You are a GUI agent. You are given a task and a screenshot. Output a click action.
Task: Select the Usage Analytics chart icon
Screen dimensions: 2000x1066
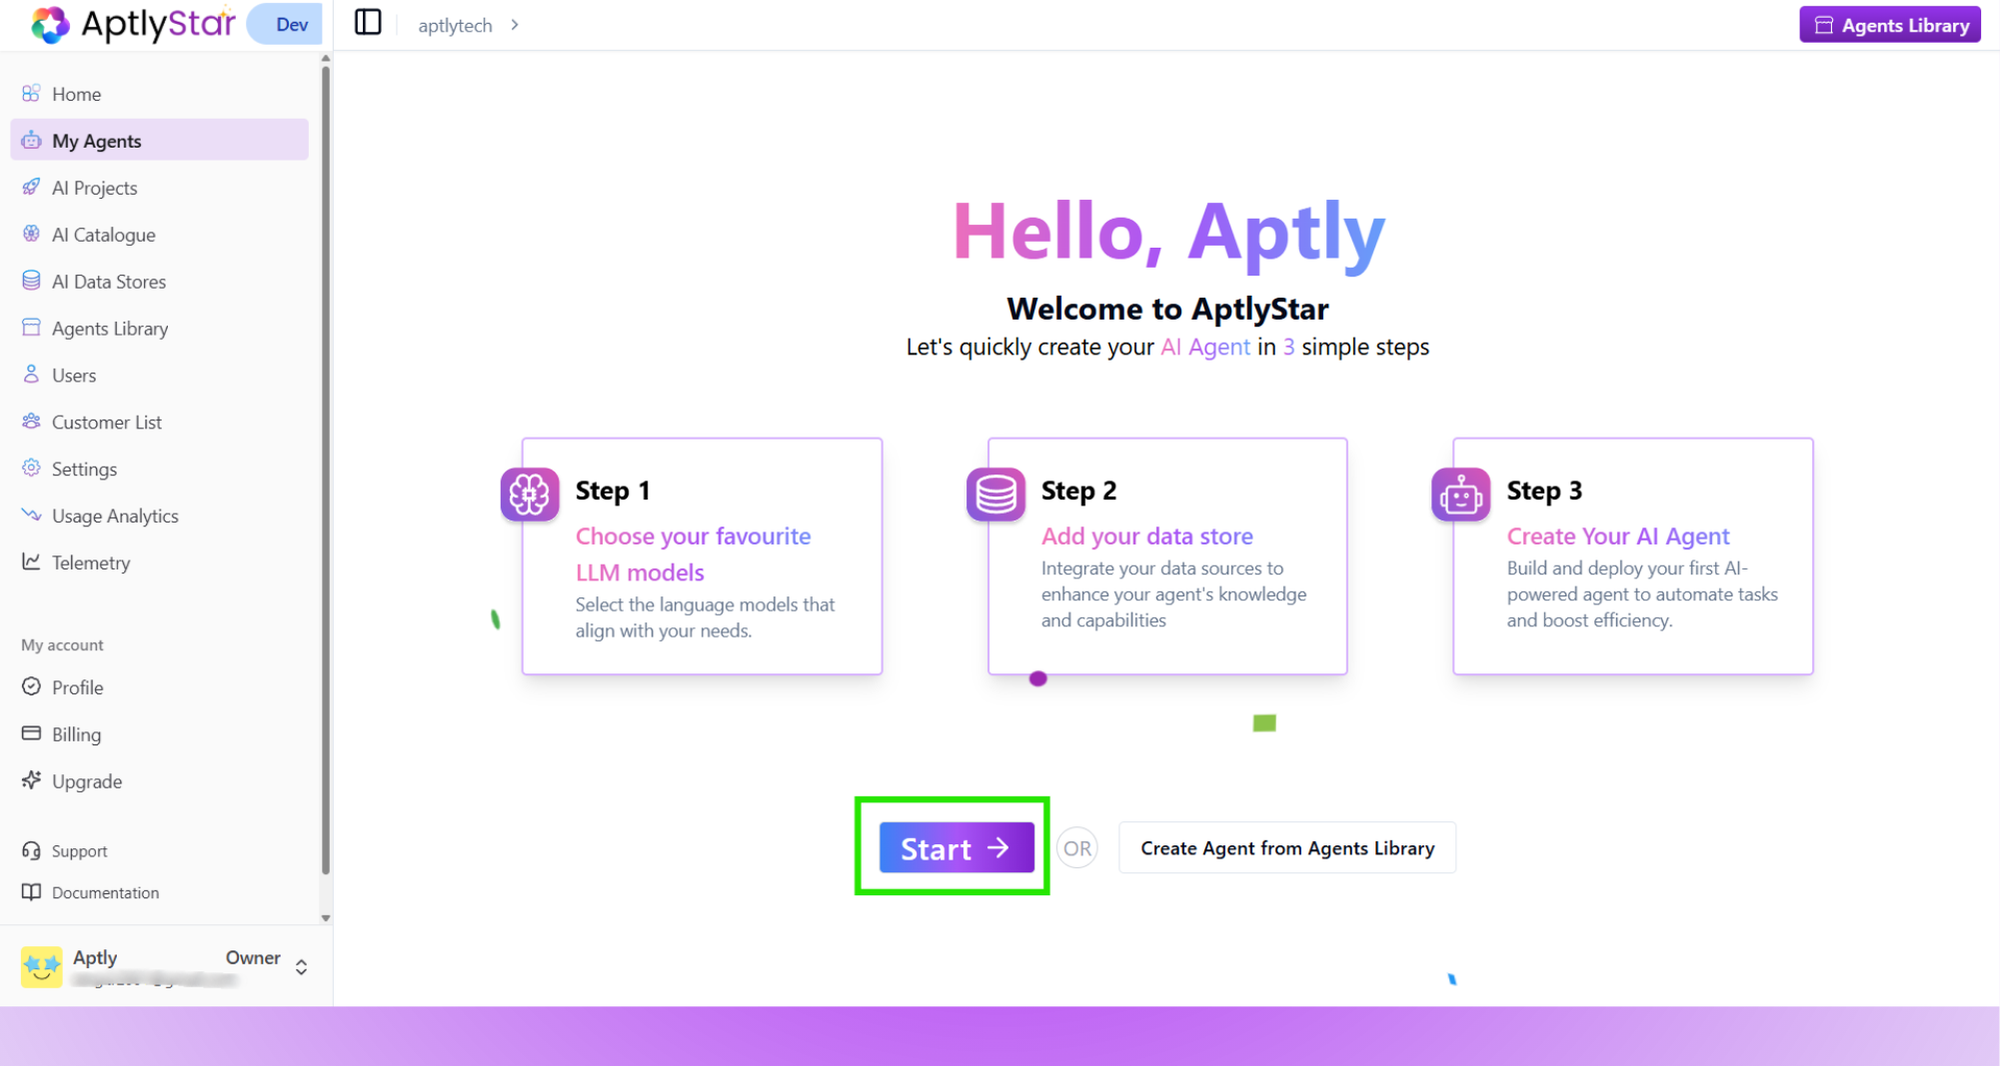click(x=32, y=515)
